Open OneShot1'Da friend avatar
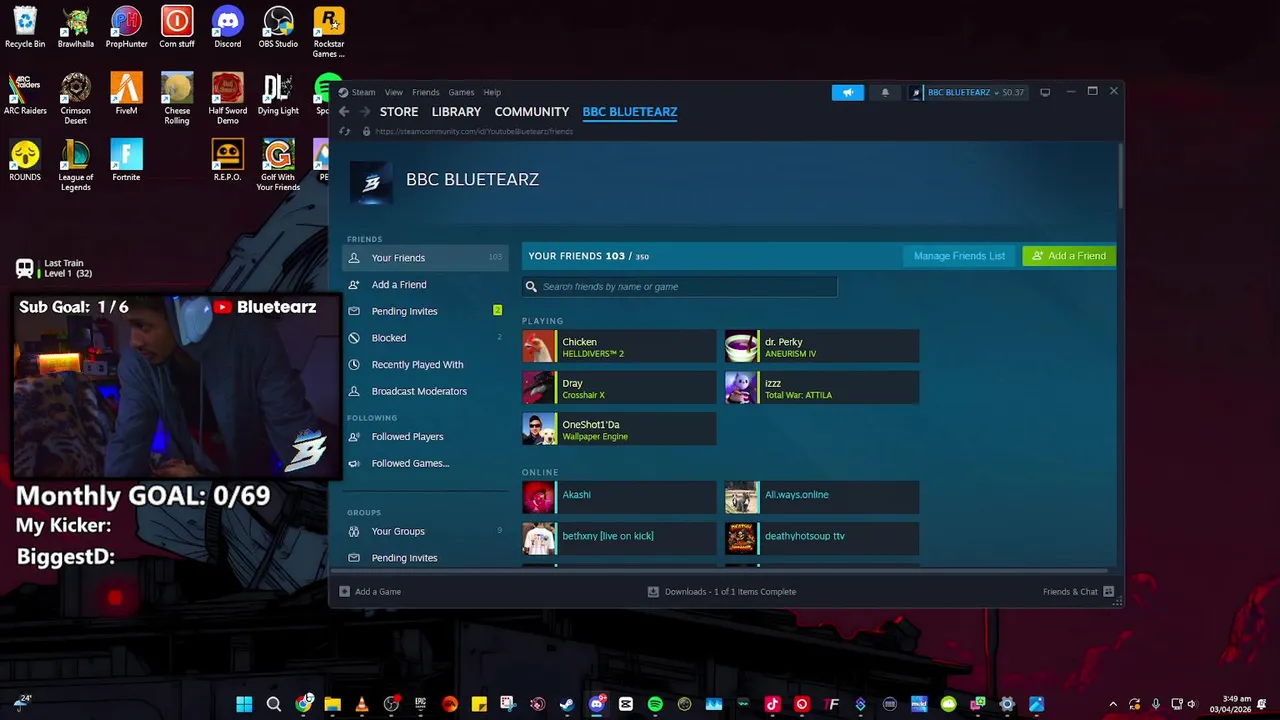The image size is (1280, 720). click(538, 430)
